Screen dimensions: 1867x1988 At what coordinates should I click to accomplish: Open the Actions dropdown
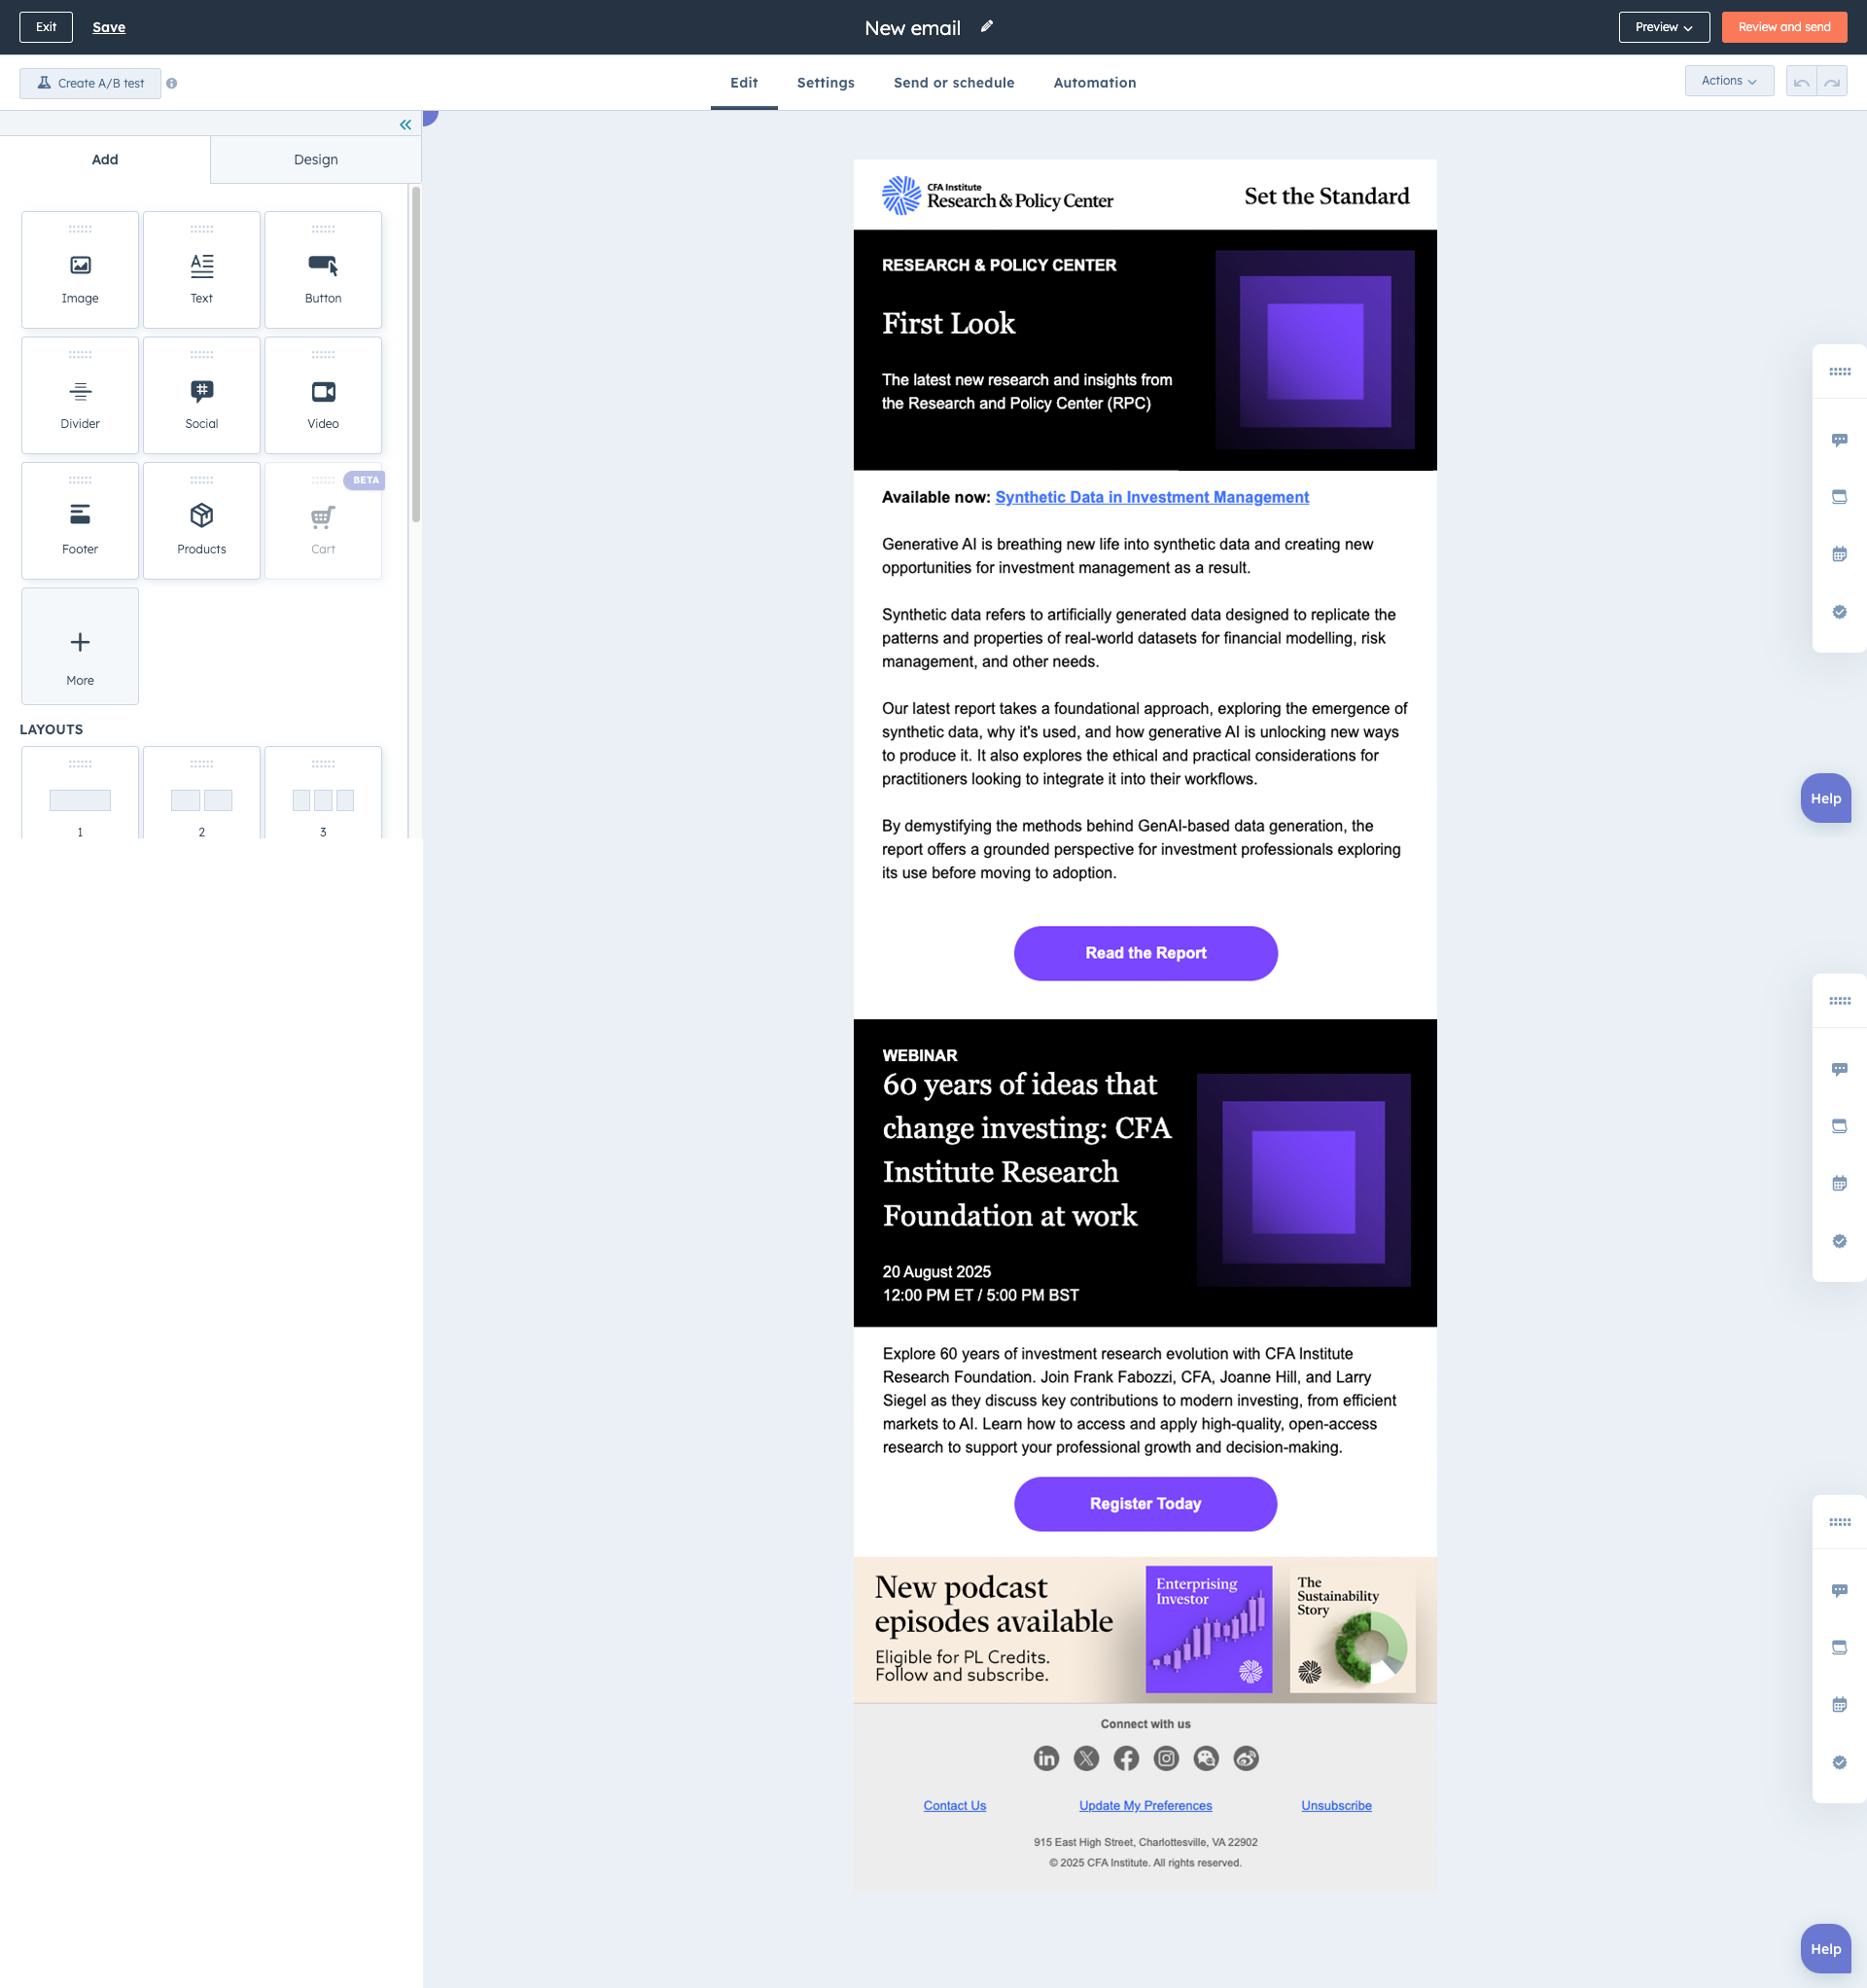[x=1728, y=81]
